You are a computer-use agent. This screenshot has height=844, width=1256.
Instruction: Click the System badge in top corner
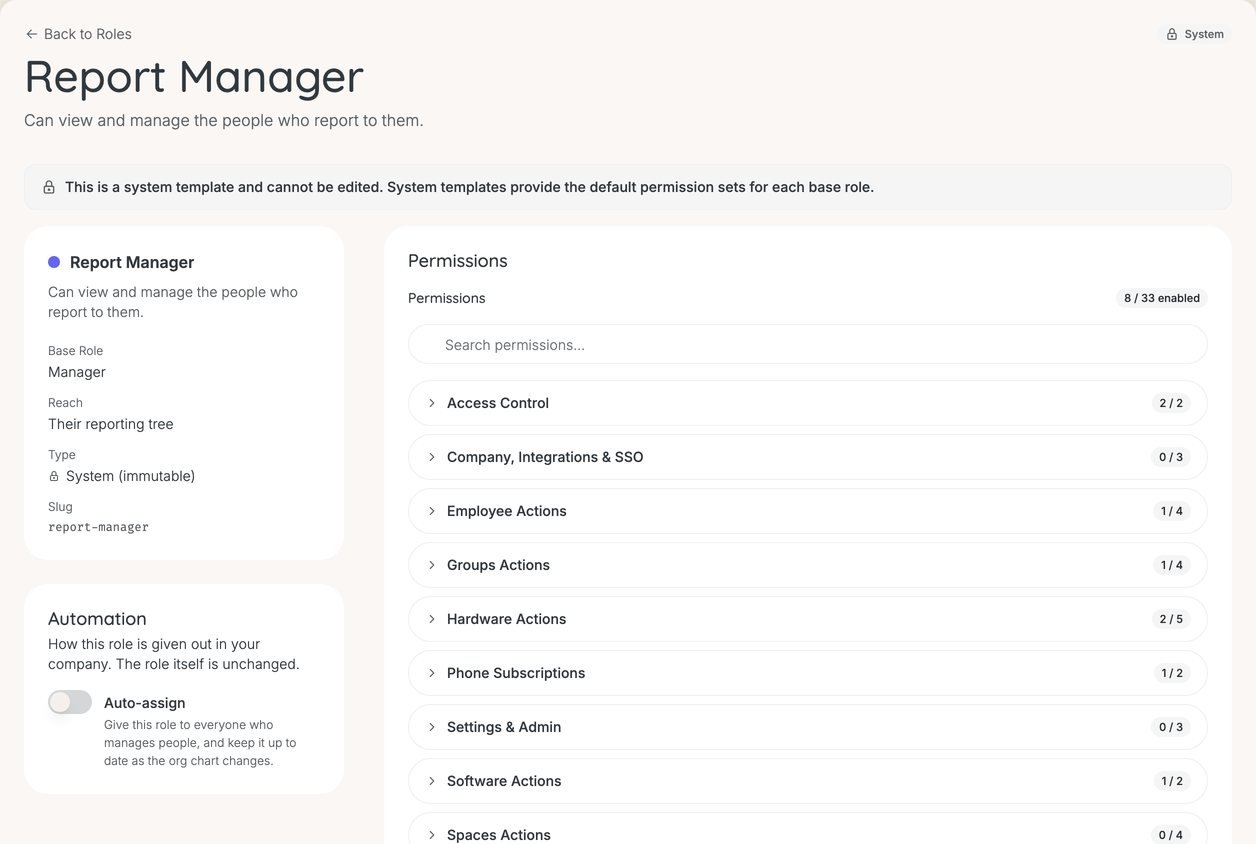1195,34
